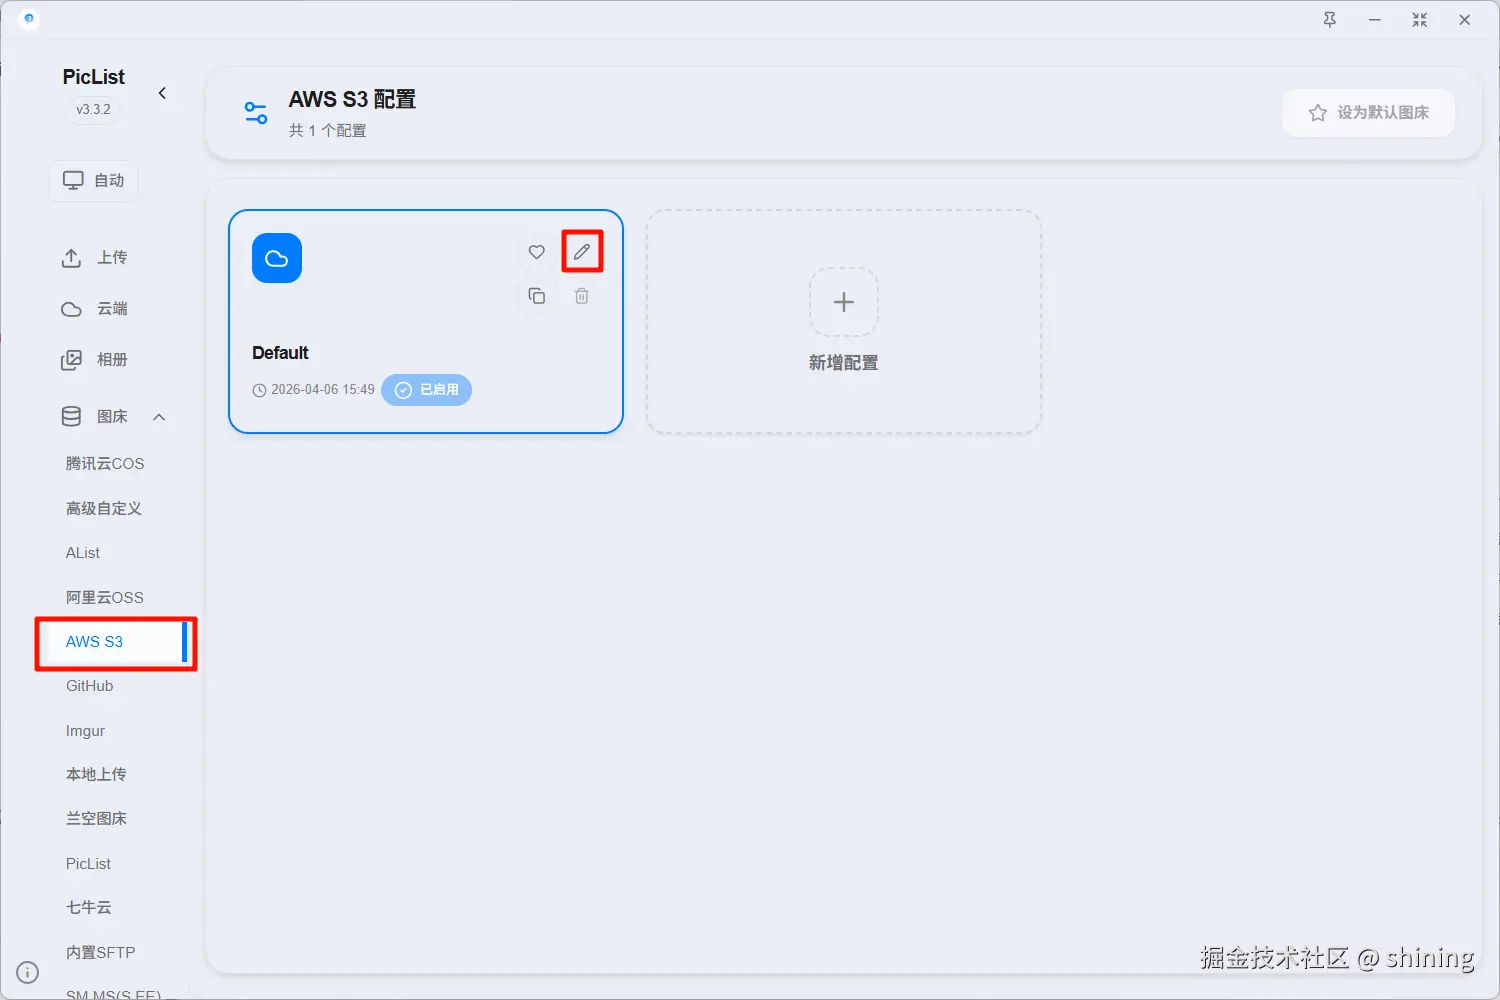Select AWS S3 in the sidebar
Viewport: 1500px width, 1000px height.
116,642
